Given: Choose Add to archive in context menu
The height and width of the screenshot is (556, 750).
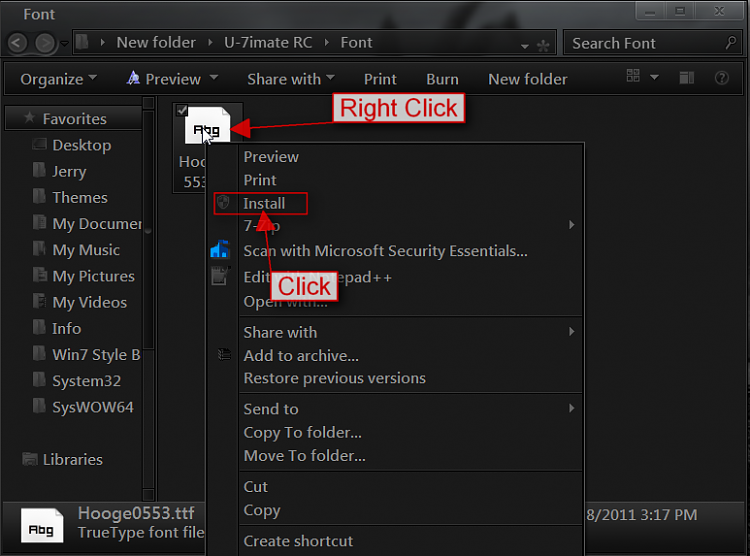Looking at the screenshot, I should (x=301, y=356).
